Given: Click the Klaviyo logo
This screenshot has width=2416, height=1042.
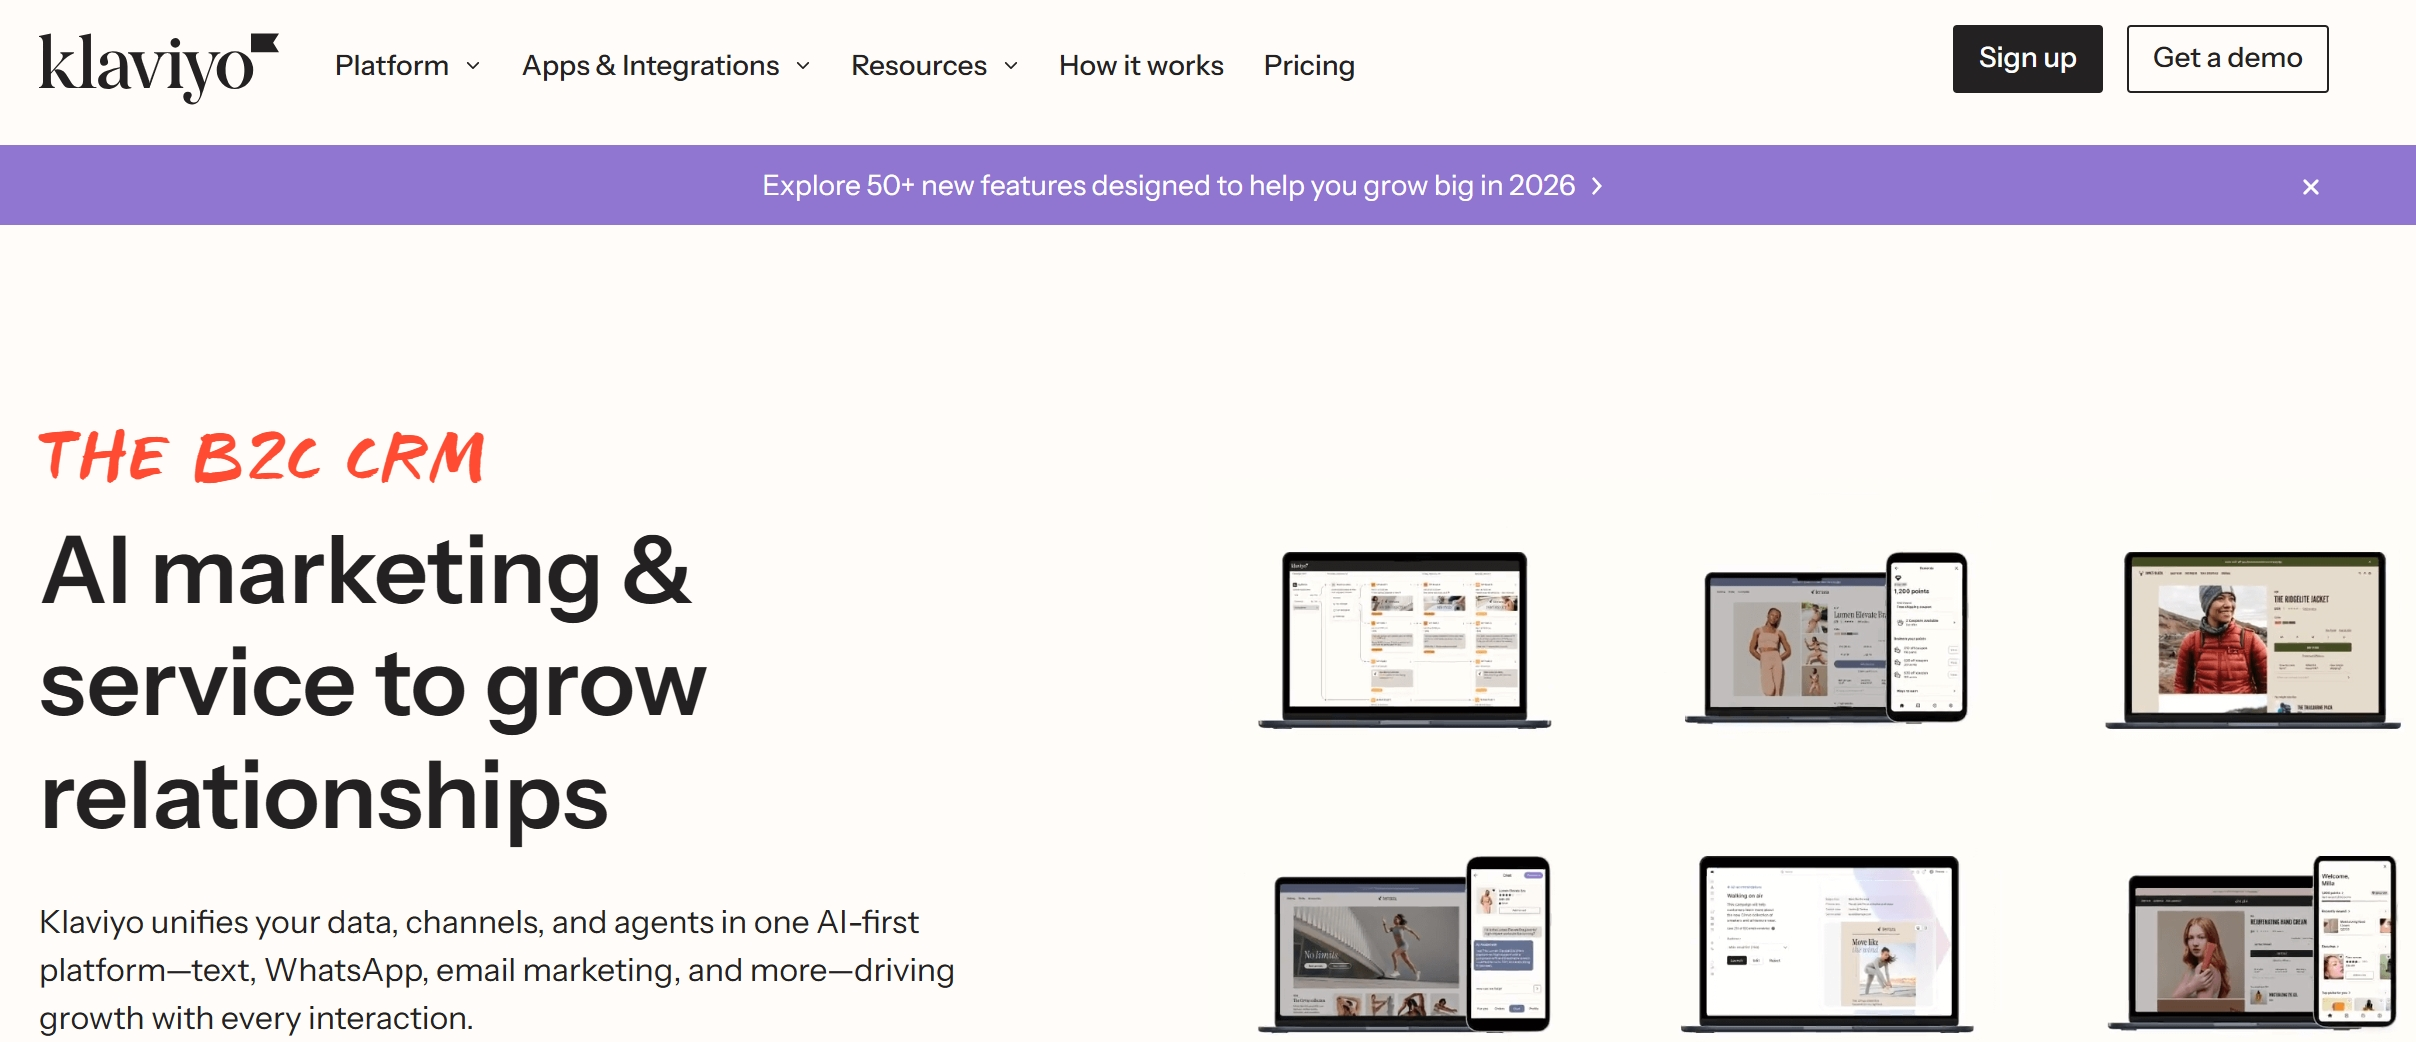Looking at the screenshot, I should click(158, 66).
